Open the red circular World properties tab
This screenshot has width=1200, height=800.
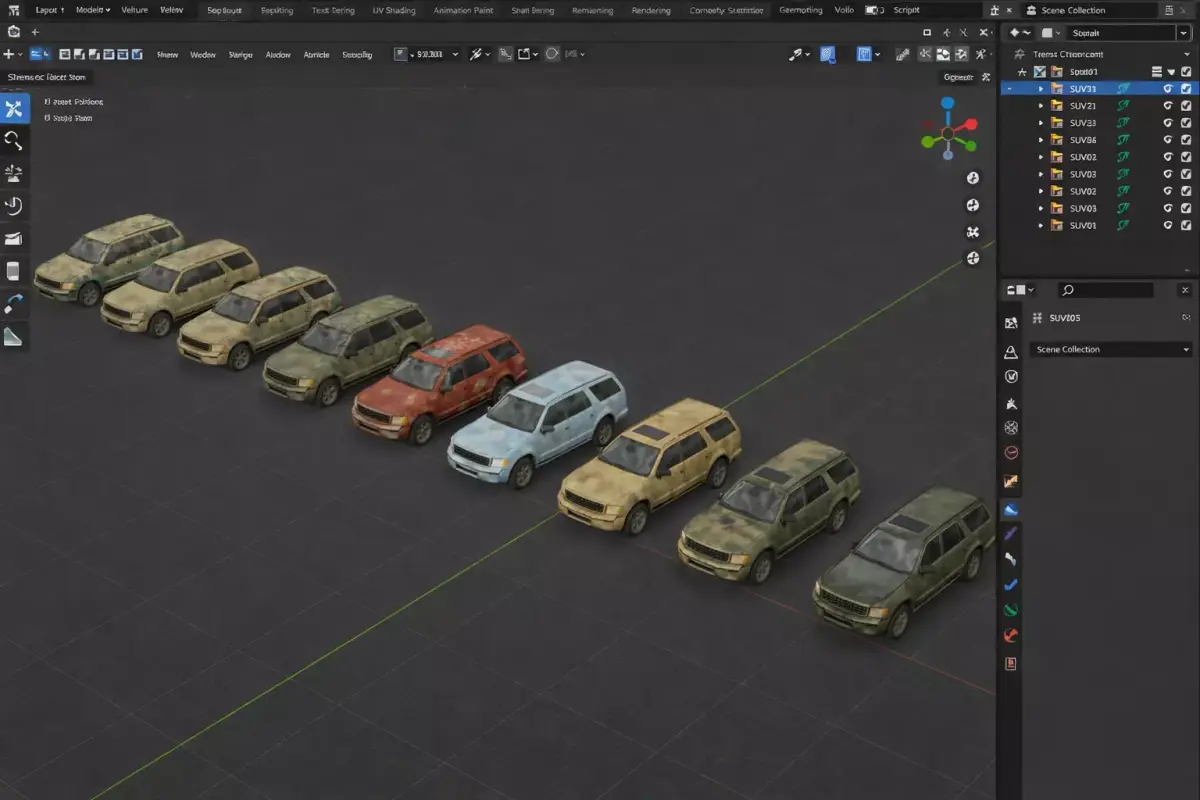tap(1011, 453)
